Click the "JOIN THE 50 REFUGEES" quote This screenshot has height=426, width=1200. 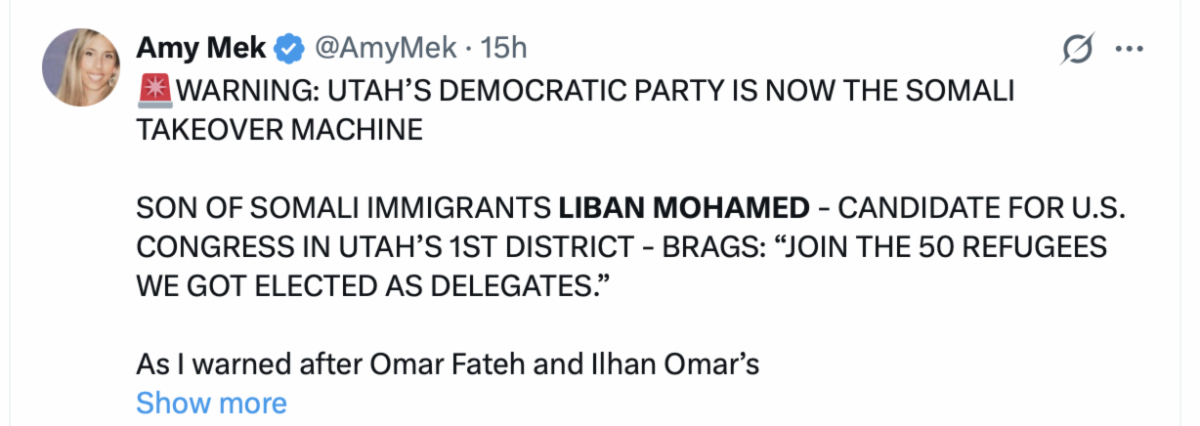940,248
